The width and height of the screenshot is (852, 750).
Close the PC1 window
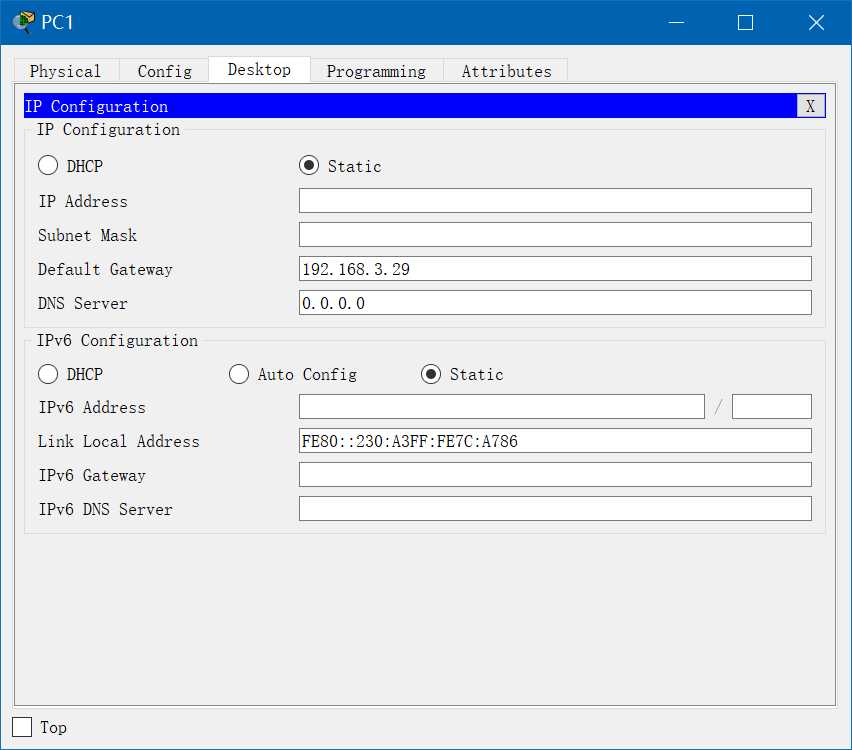[x=816, y=22]
